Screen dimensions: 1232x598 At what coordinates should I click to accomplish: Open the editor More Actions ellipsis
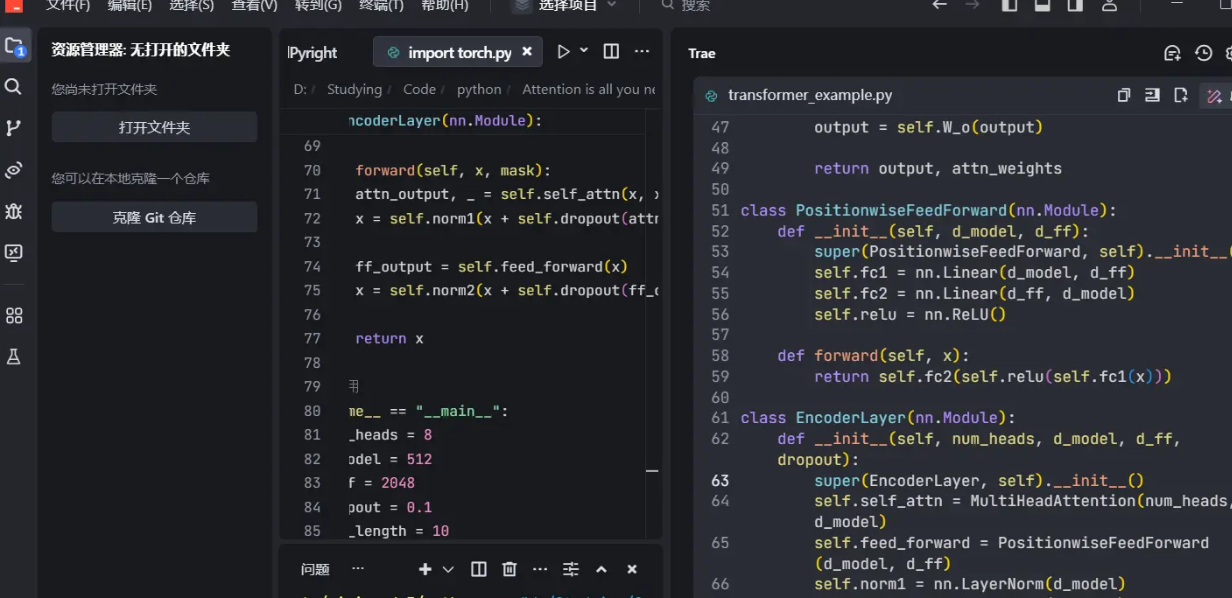(642, 52)
